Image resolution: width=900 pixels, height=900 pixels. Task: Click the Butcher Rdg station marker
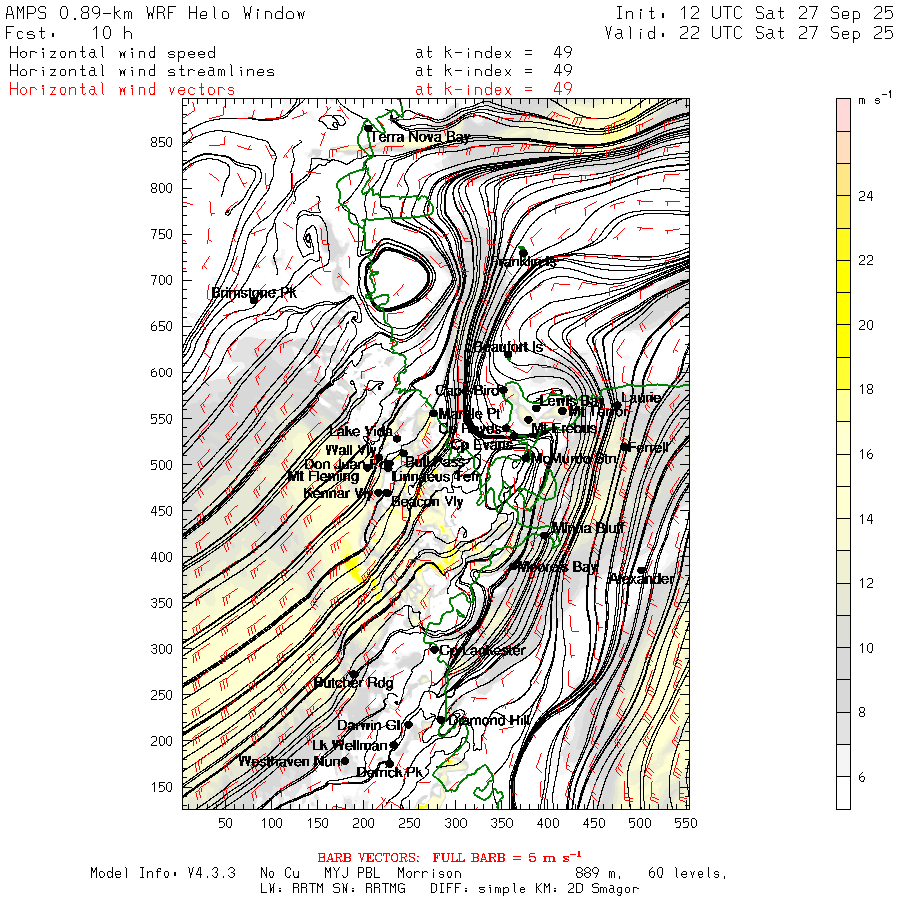pos(352,674)
